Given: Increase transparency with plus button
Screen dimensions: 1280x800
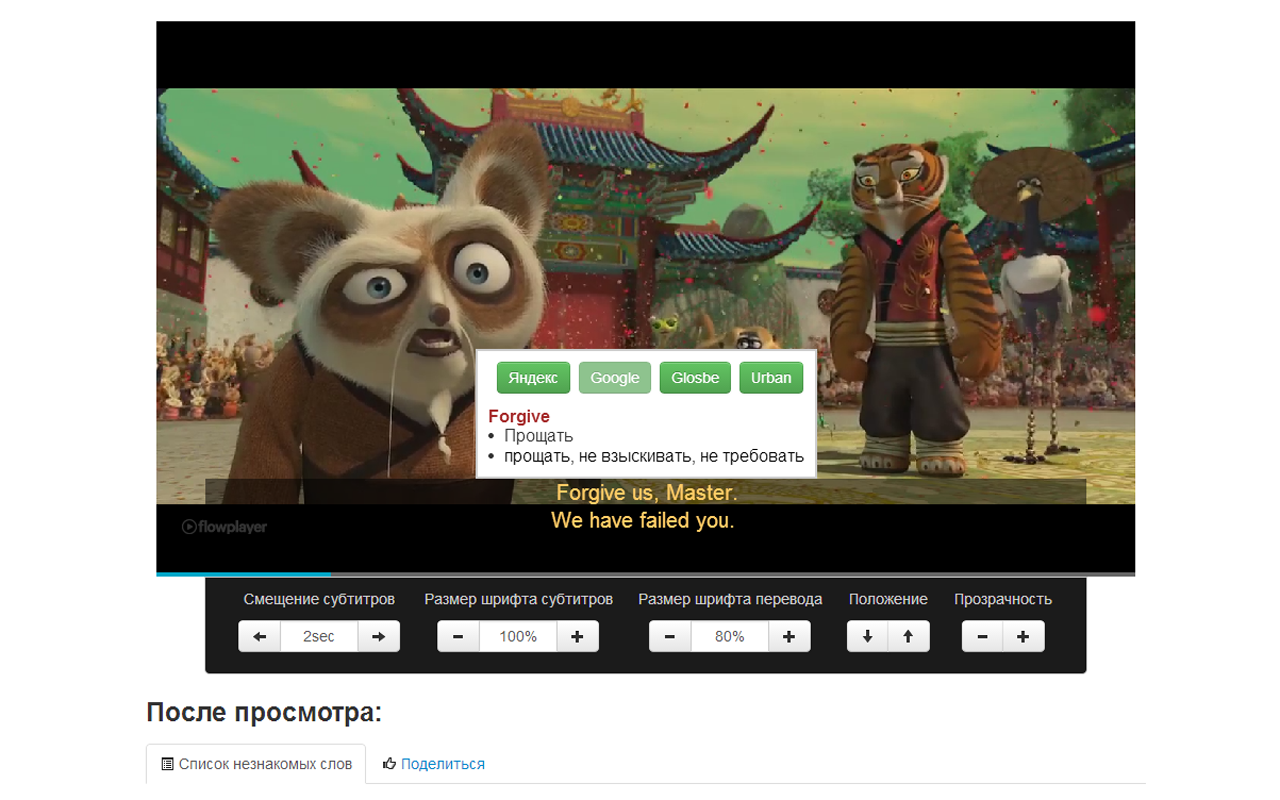Looking at the screenshot, I should point(1023,637).
